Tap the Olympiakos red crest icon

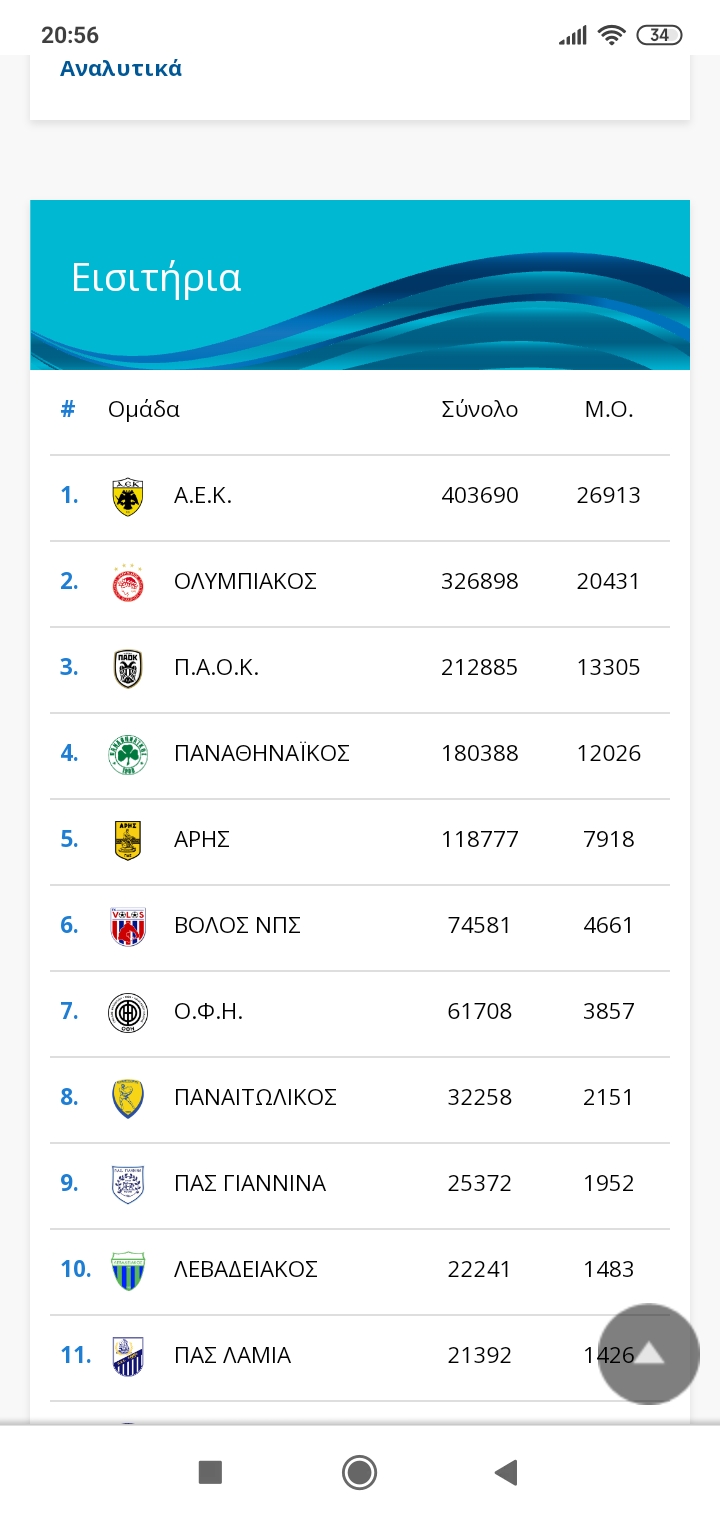128,583
